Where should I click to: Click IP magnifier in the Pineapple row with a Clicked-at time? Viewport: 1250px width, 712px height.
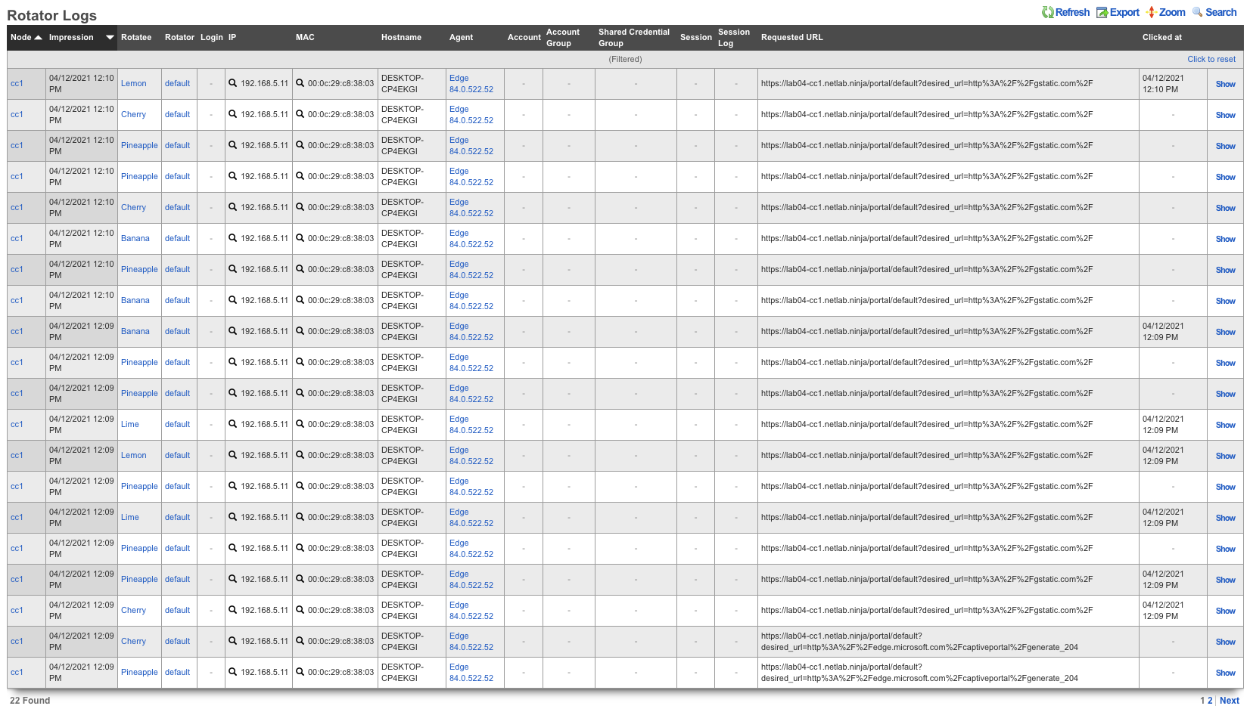(x=233, y=580)
